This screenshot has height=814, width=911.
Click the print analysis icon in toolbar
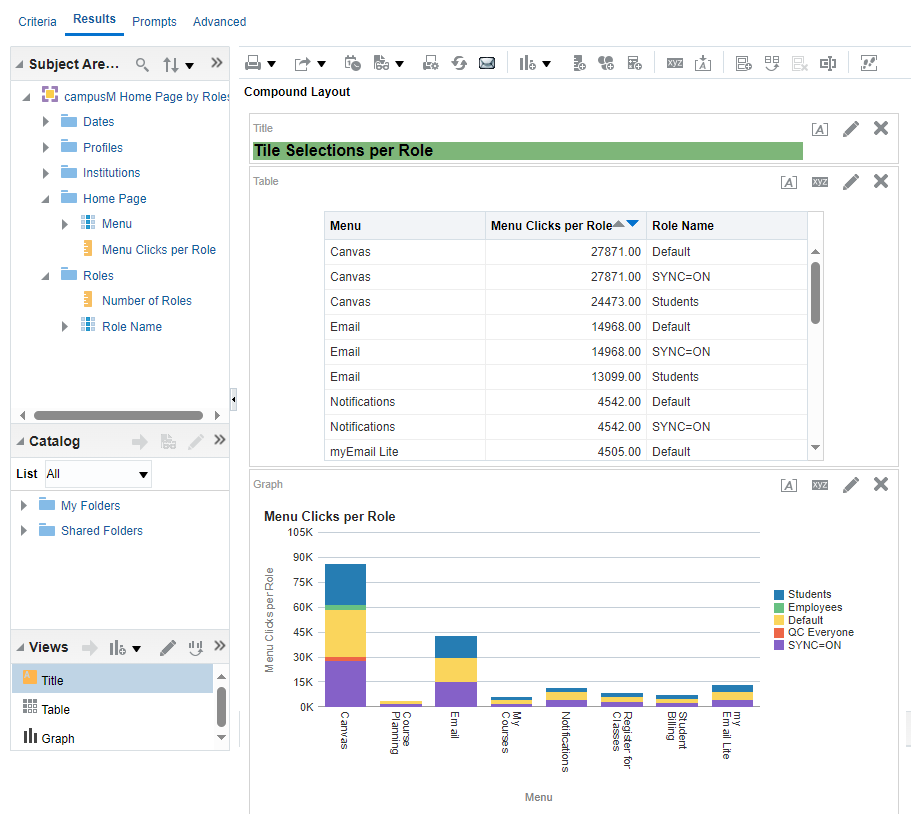point(254,63)
